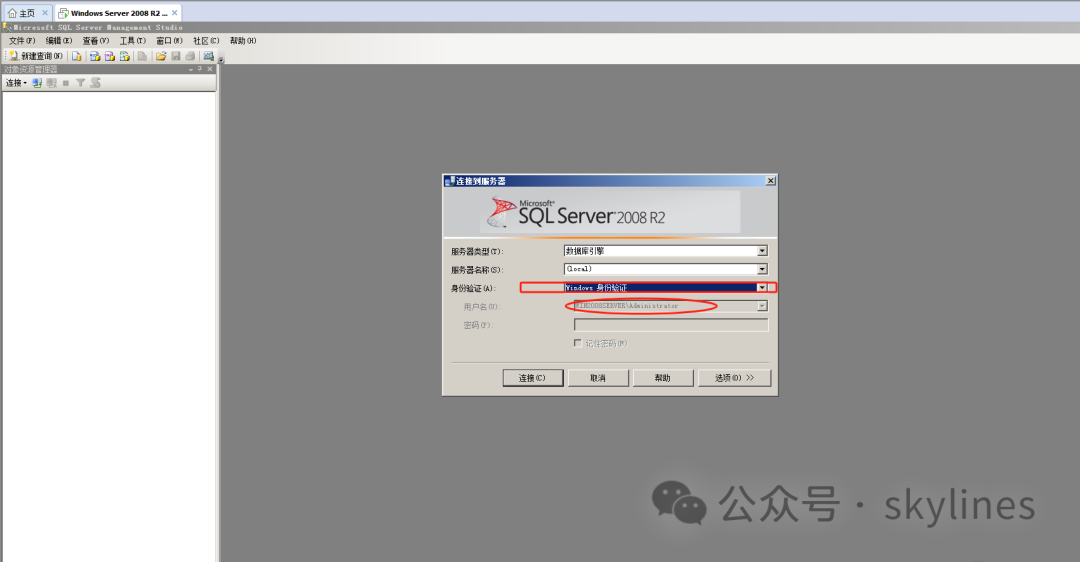Click the VM icon on Windows Server tab
The width and height of the screenshot is (1080, 562).
63,13
